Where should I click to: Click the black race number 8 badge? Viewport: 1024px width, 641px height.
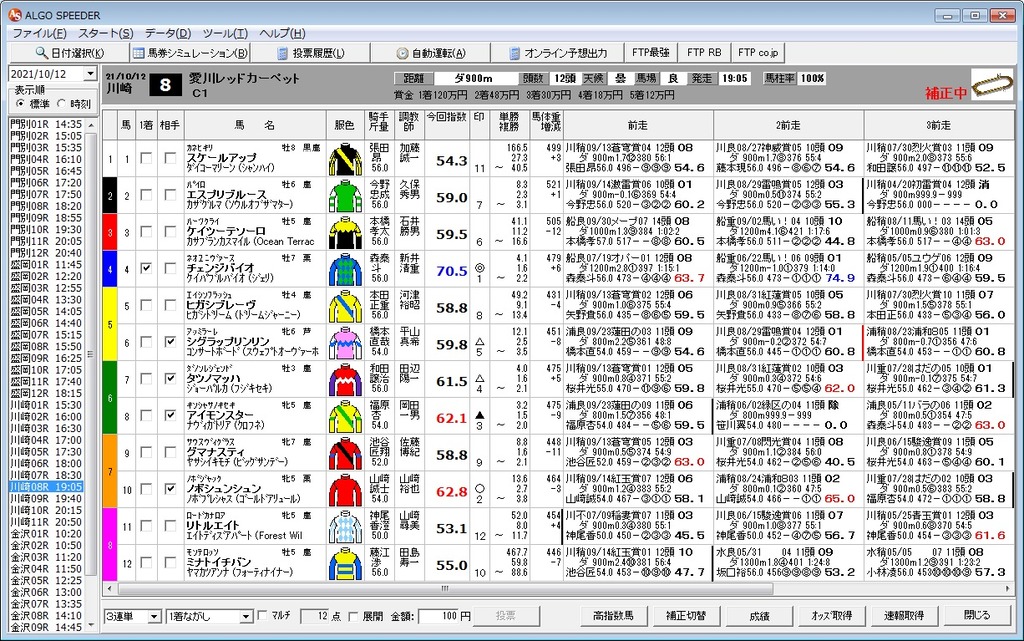click(x=165, y=85)
